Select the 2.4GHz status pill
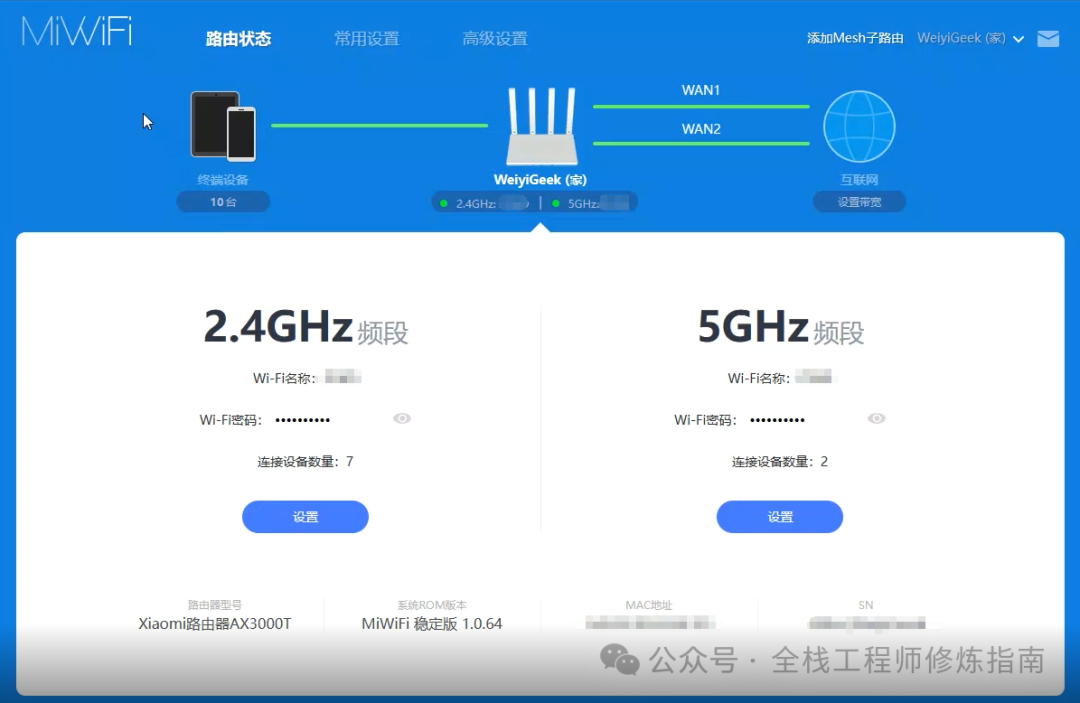The image size is (1080, 703). 485,203
